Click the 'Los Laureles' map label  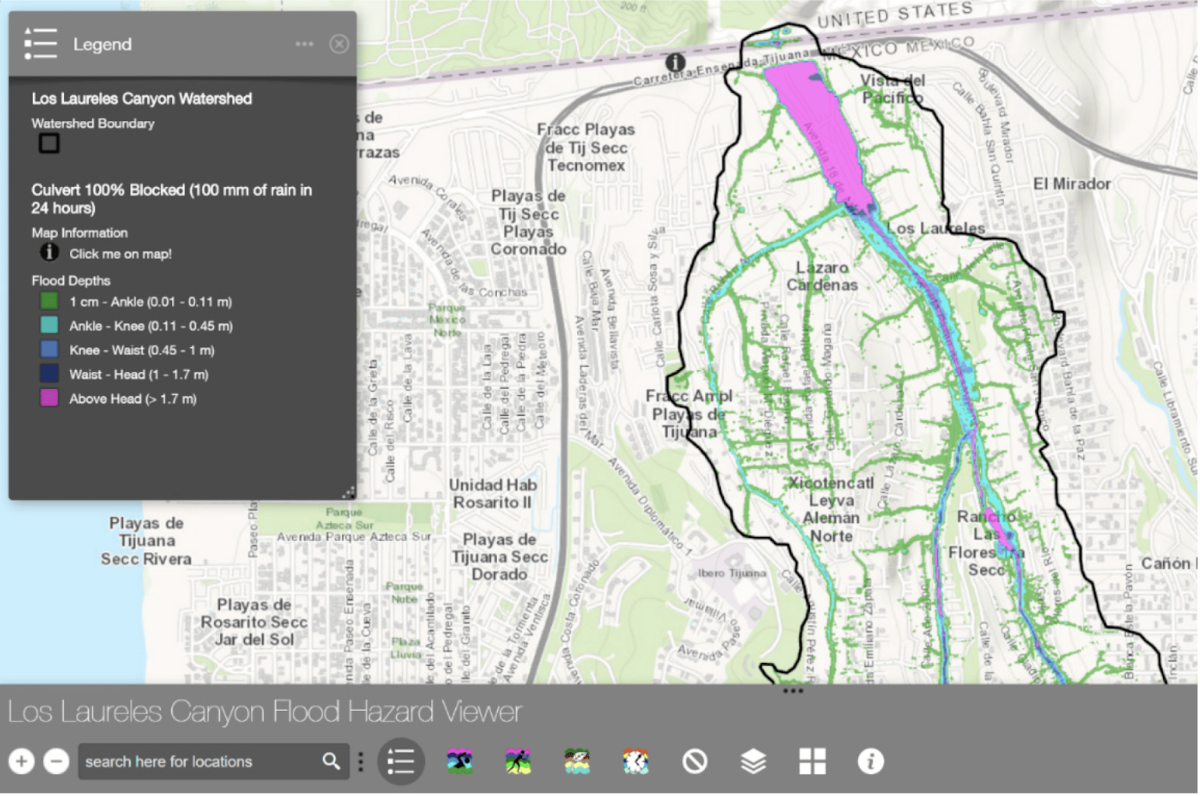(936, 229)
